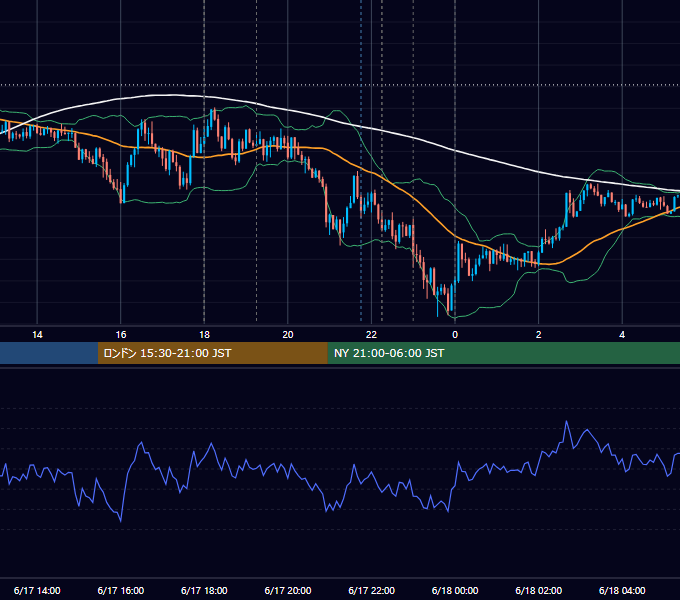Viewport: 680px width, 600px height.
Task: Select the blue session bar before ロンドン
Action: [x=49, y=353]
